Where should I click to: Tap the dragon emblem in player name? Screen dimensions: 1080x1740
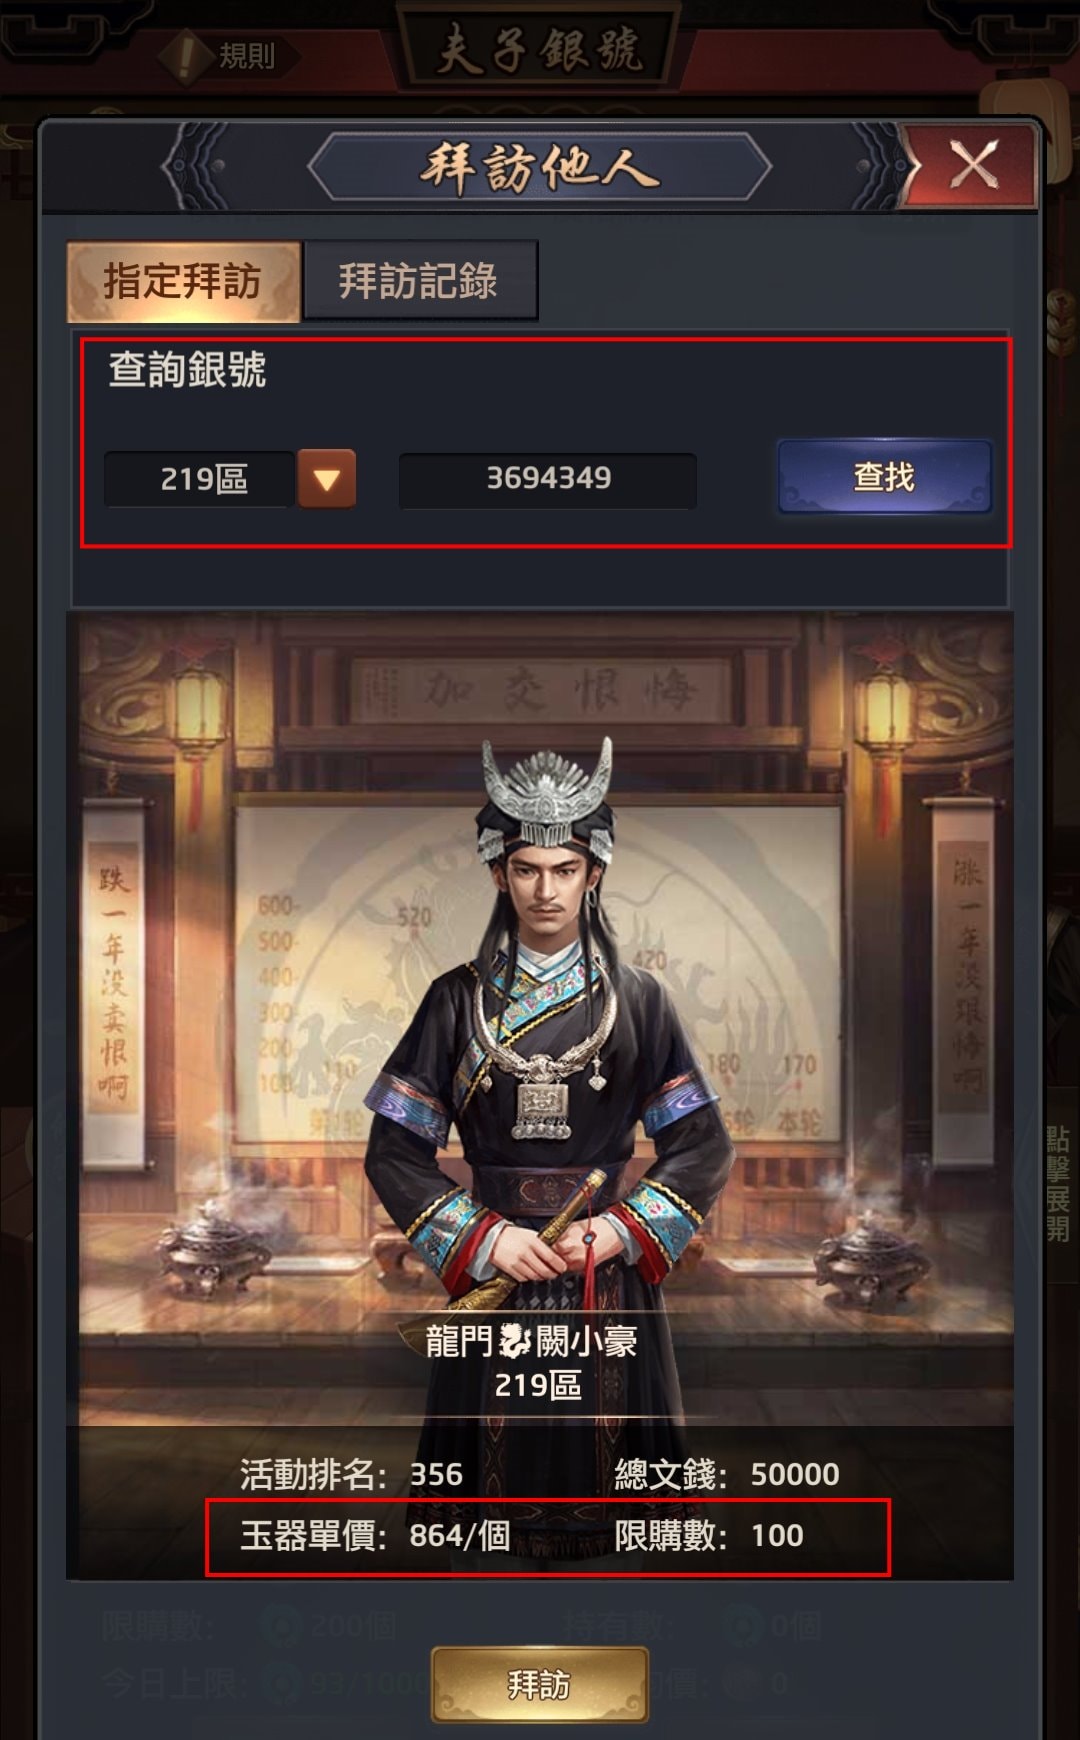[x=515, y=1341]
